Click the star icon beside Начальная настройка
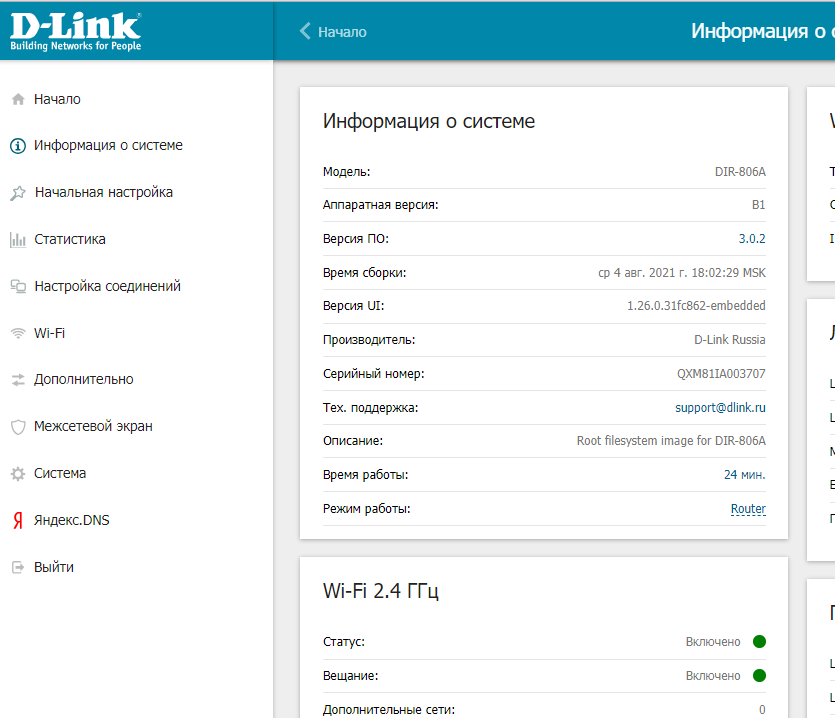 [18, 192]
